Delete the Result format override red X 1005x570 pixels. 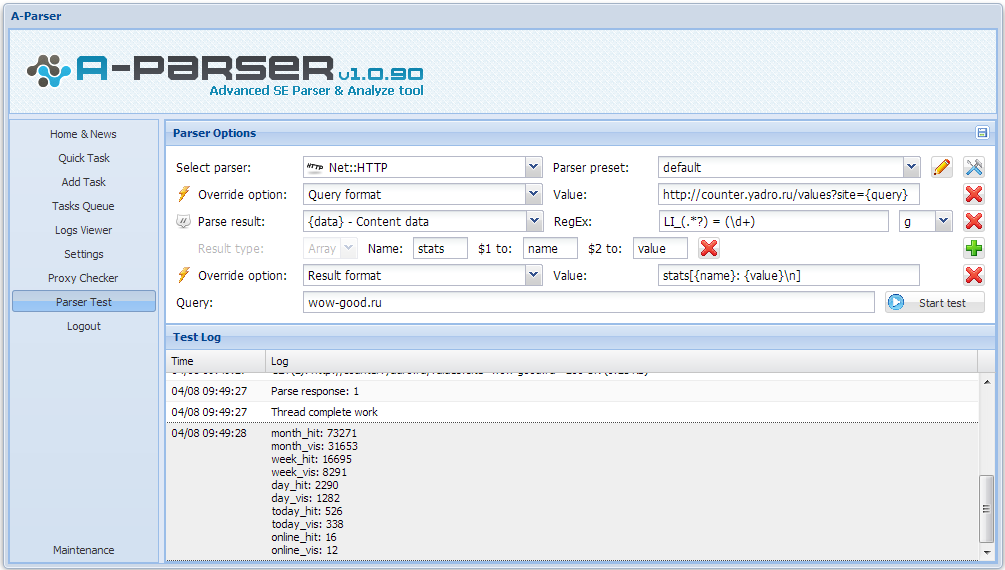(974, 275)
